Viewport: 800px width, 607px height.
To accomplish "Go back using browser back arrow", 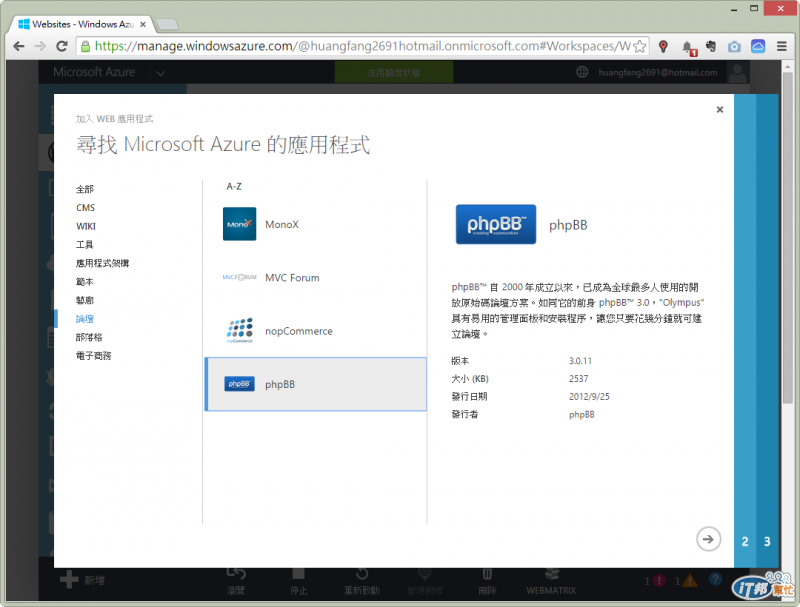I will pos(19,46).
